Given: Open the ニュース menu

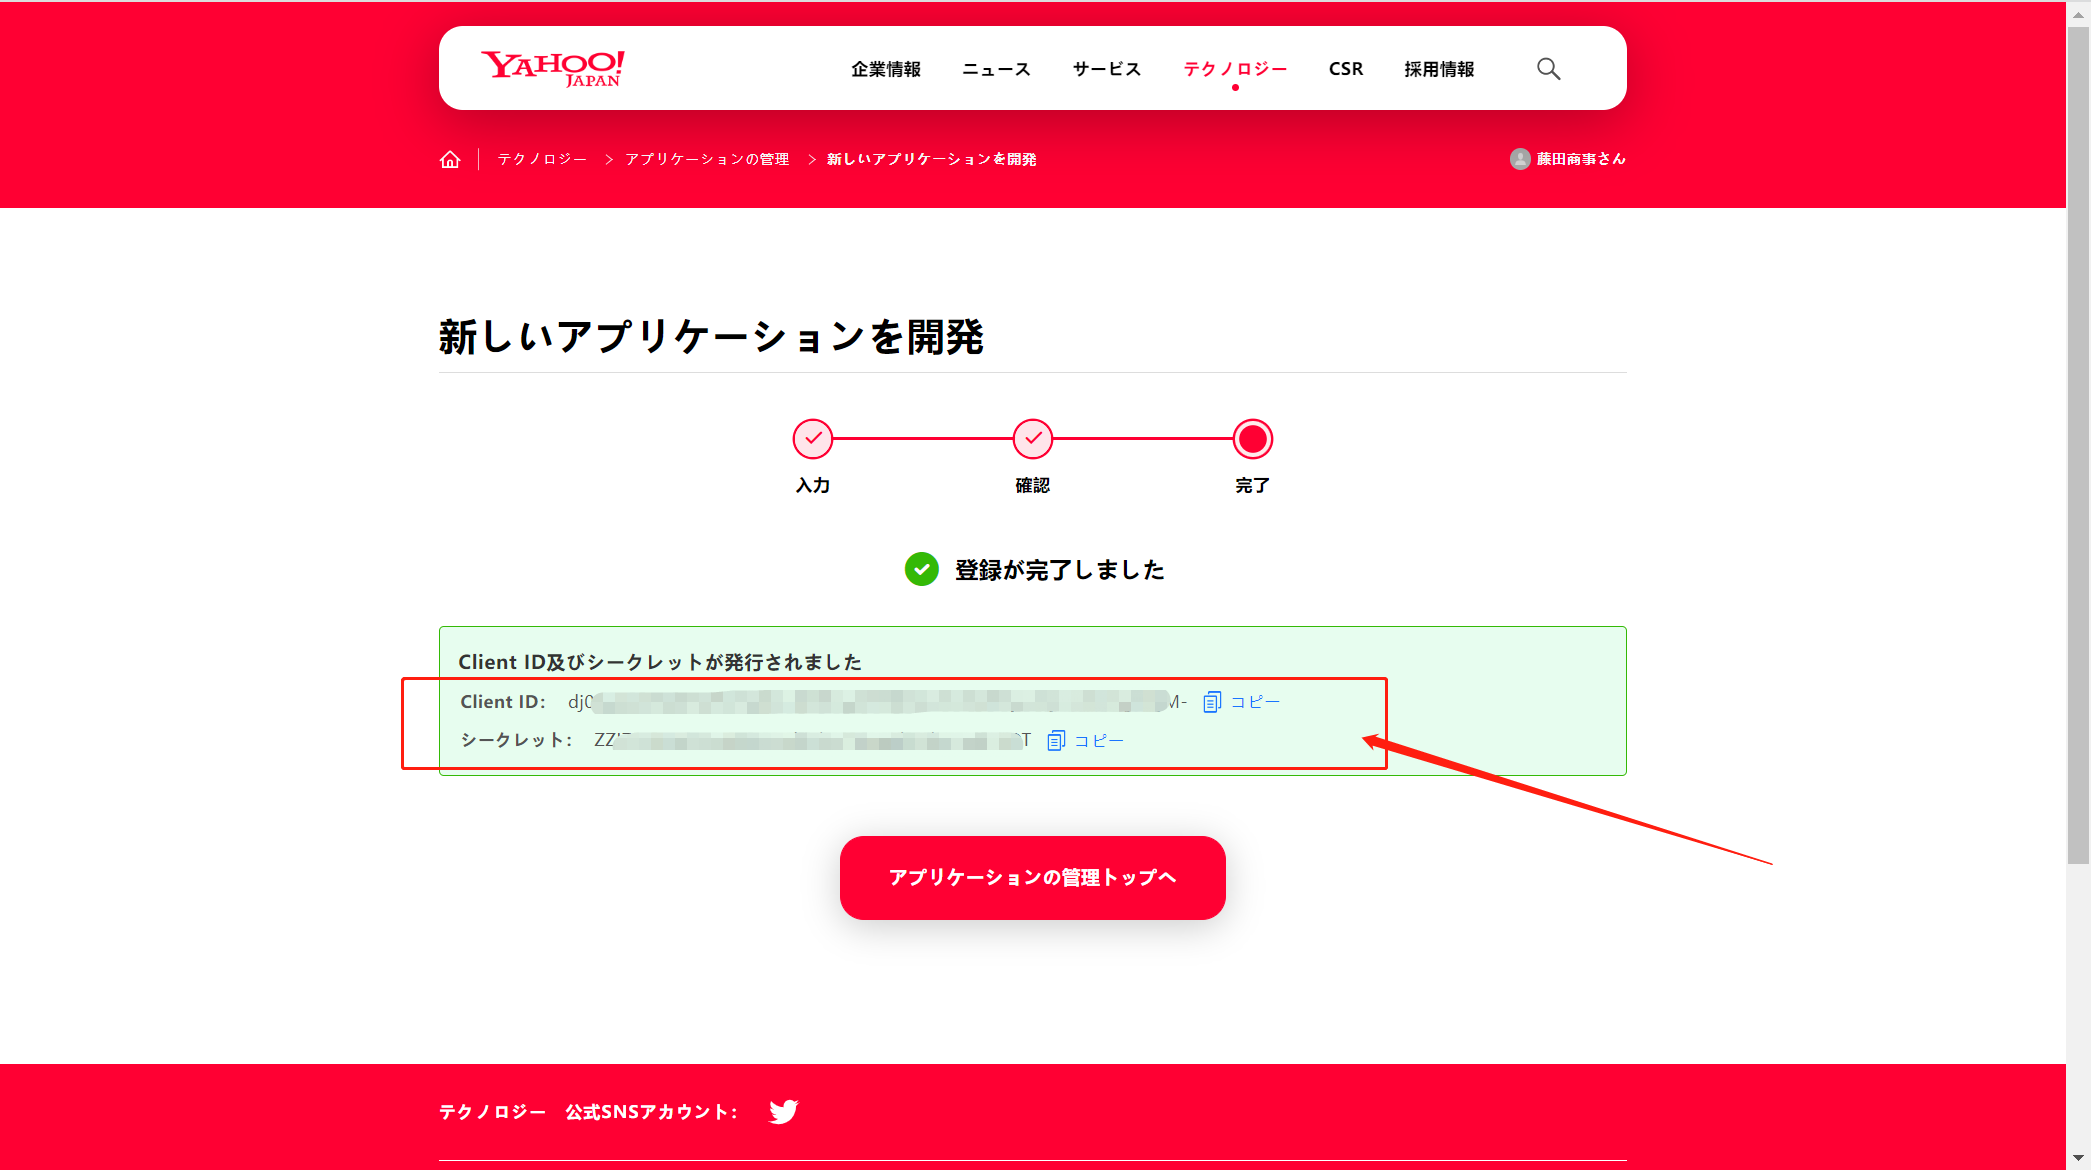Looking at the screenshot, I should (996, 69).
